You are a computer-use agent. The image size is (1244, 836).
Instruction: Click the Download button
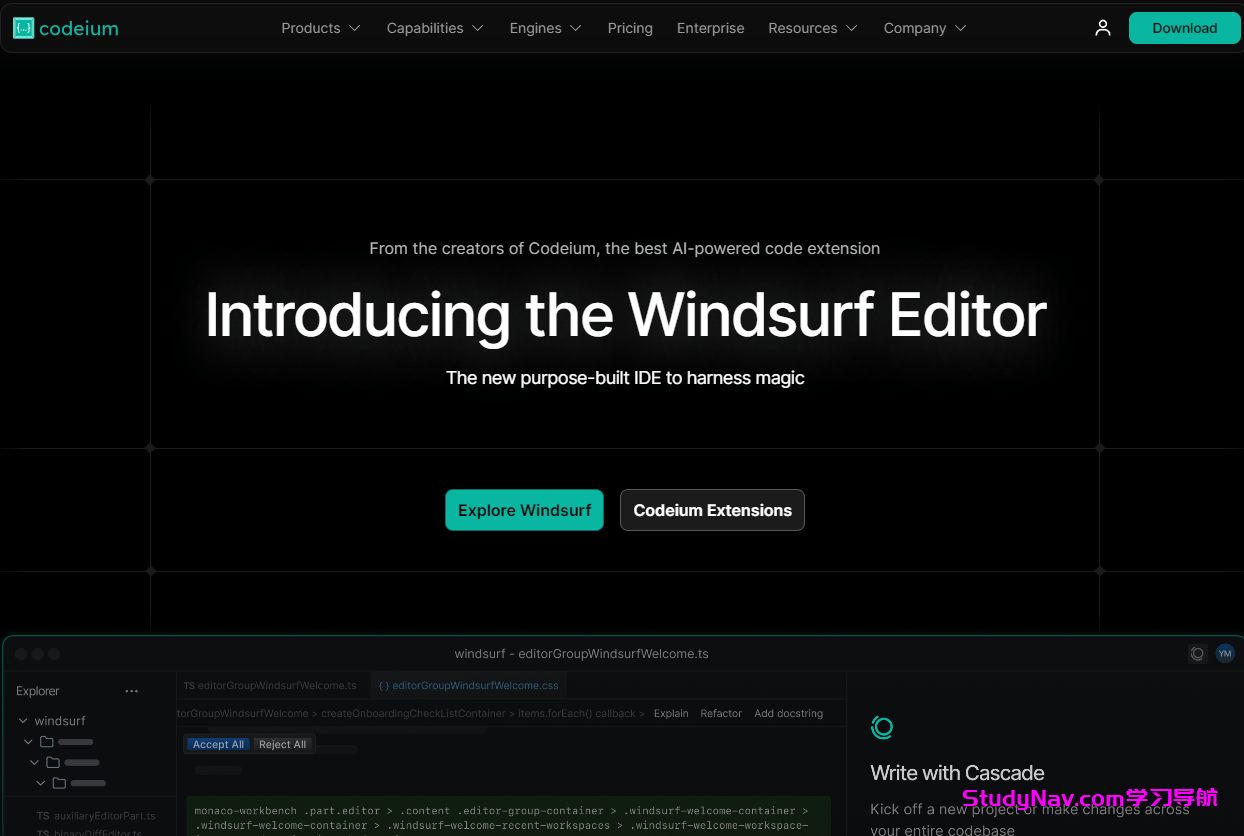[x=1184, y=28]
